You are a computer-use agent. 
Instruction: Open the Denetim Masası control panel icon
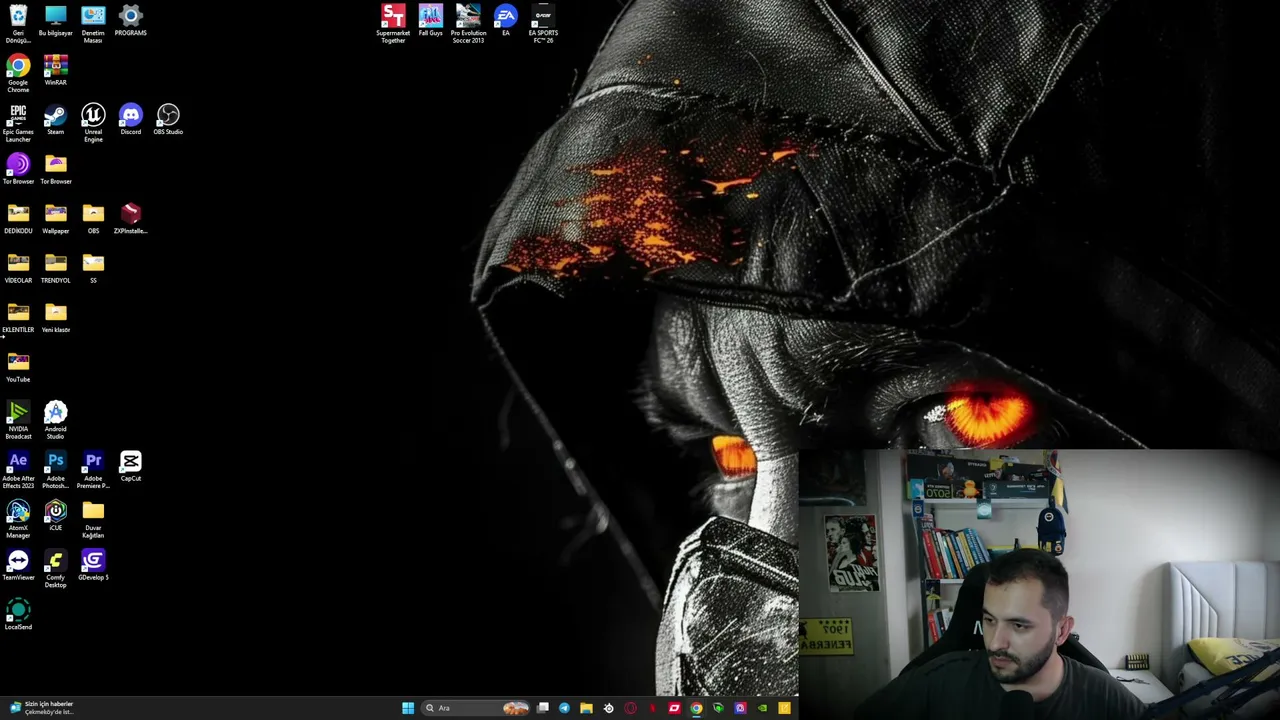click(93, 24)
